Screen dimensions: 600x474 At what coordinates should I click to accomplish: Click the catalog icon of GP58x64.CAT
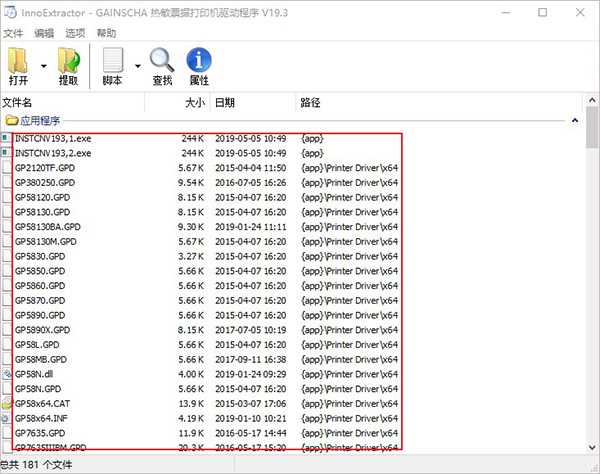click(7, 403)
